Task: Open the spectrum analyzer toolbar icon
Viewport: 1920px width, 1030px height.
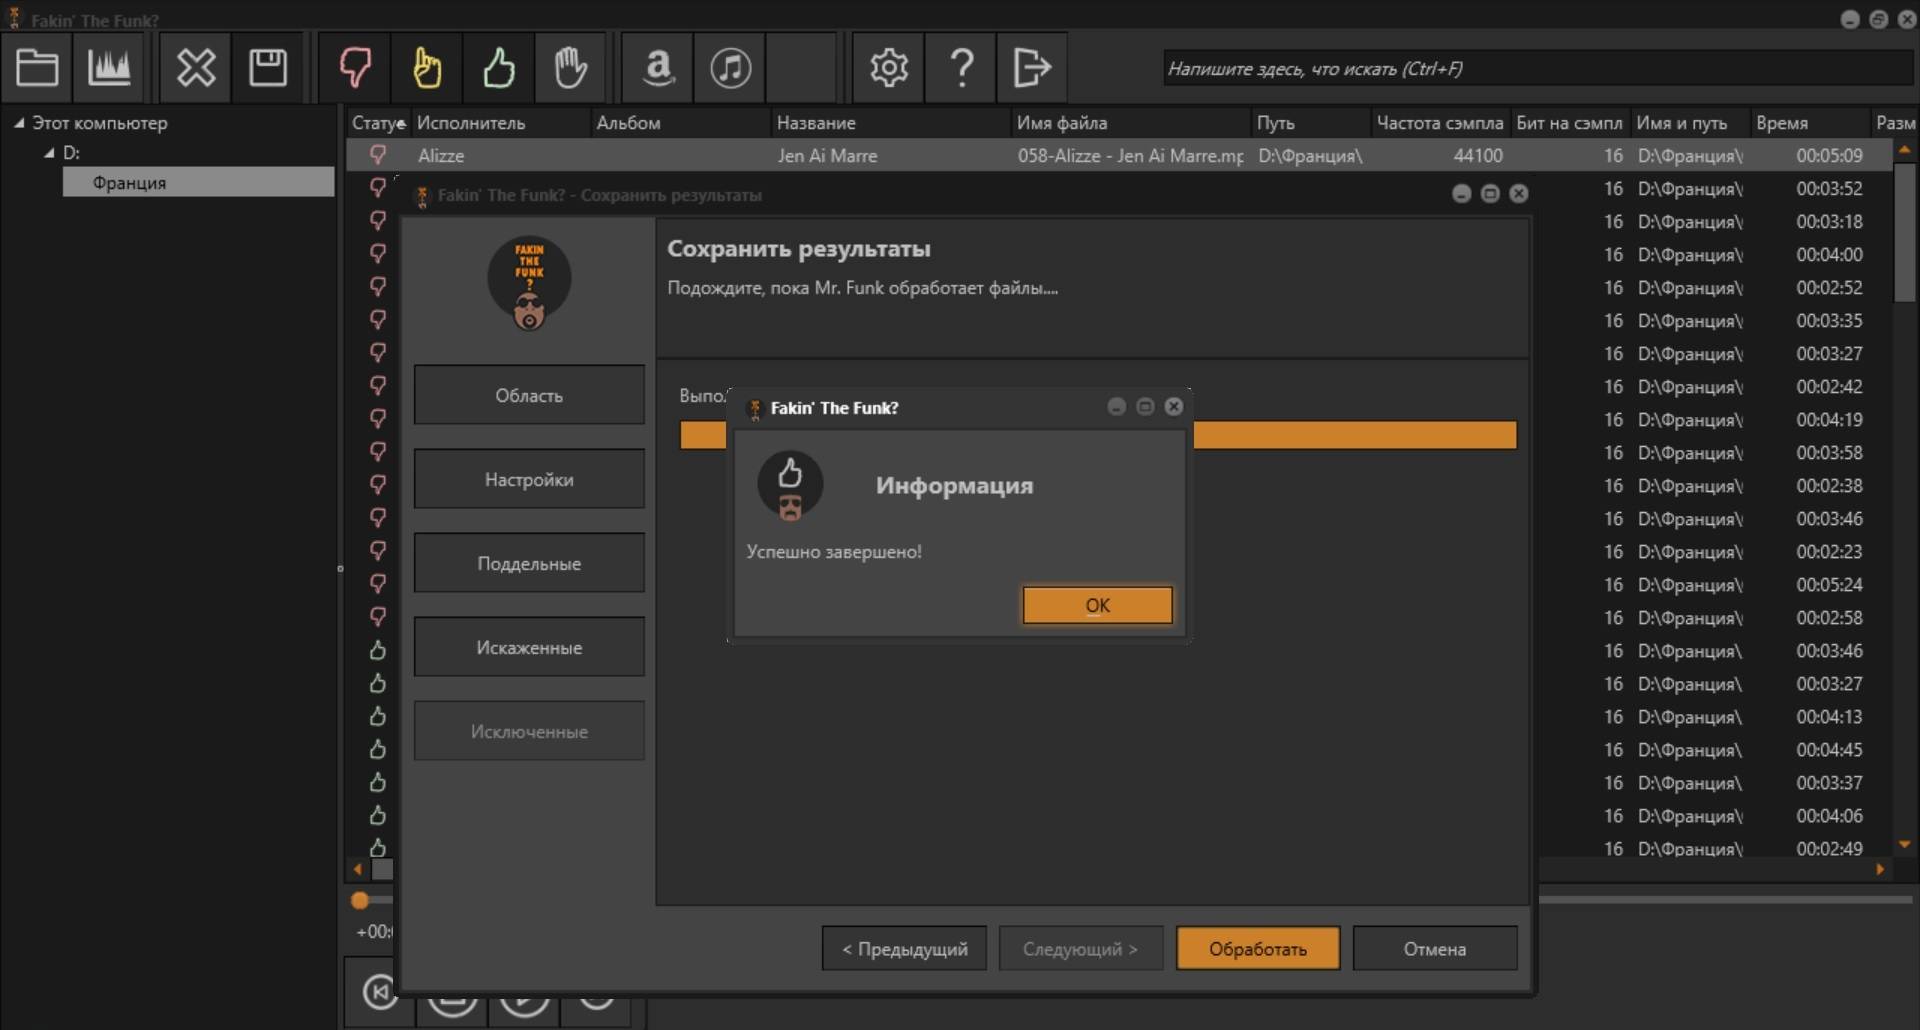Action: (x=109, y=68)
